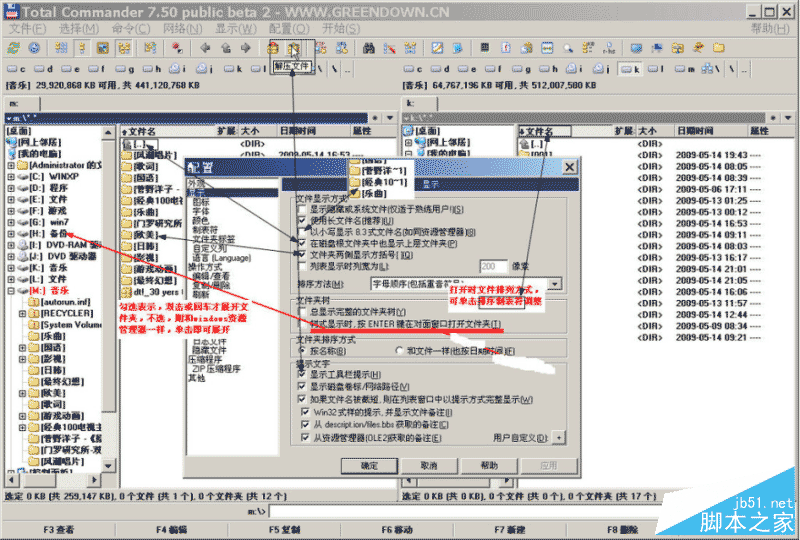
Task: Click the binoculars search icon in toolbar
Action: [369, 48]
